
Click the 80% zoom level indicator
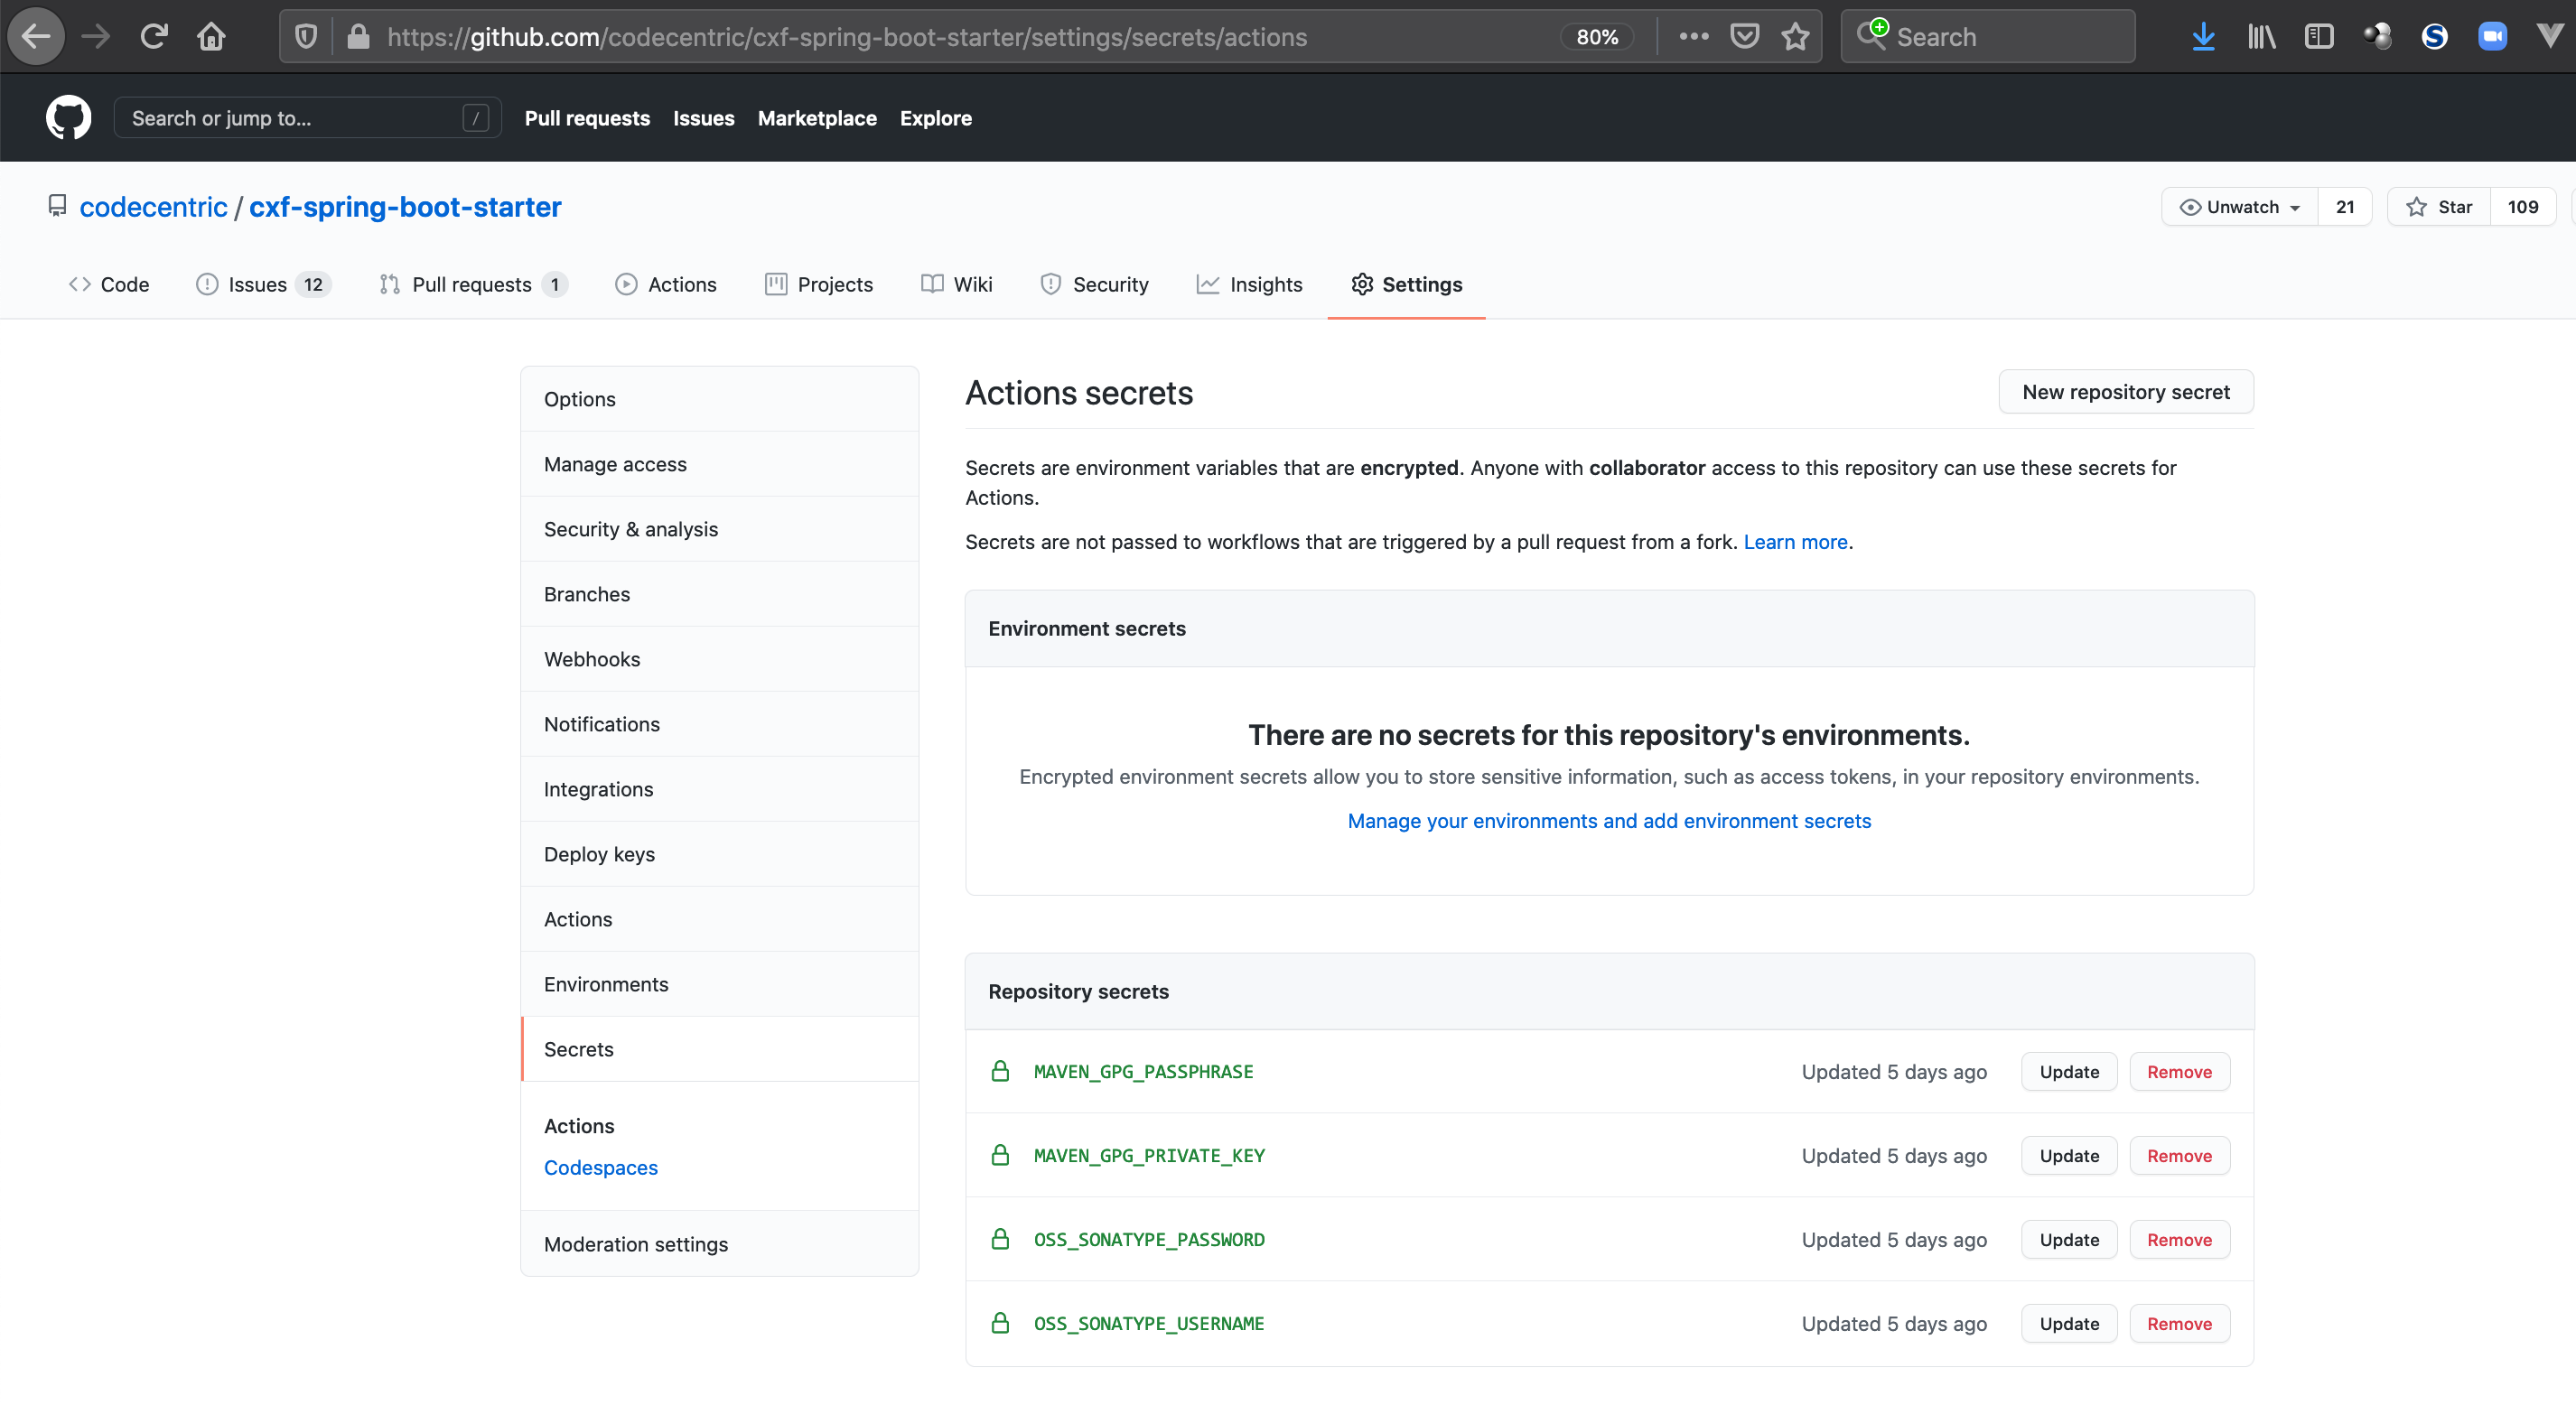[x=1597, y=37]
